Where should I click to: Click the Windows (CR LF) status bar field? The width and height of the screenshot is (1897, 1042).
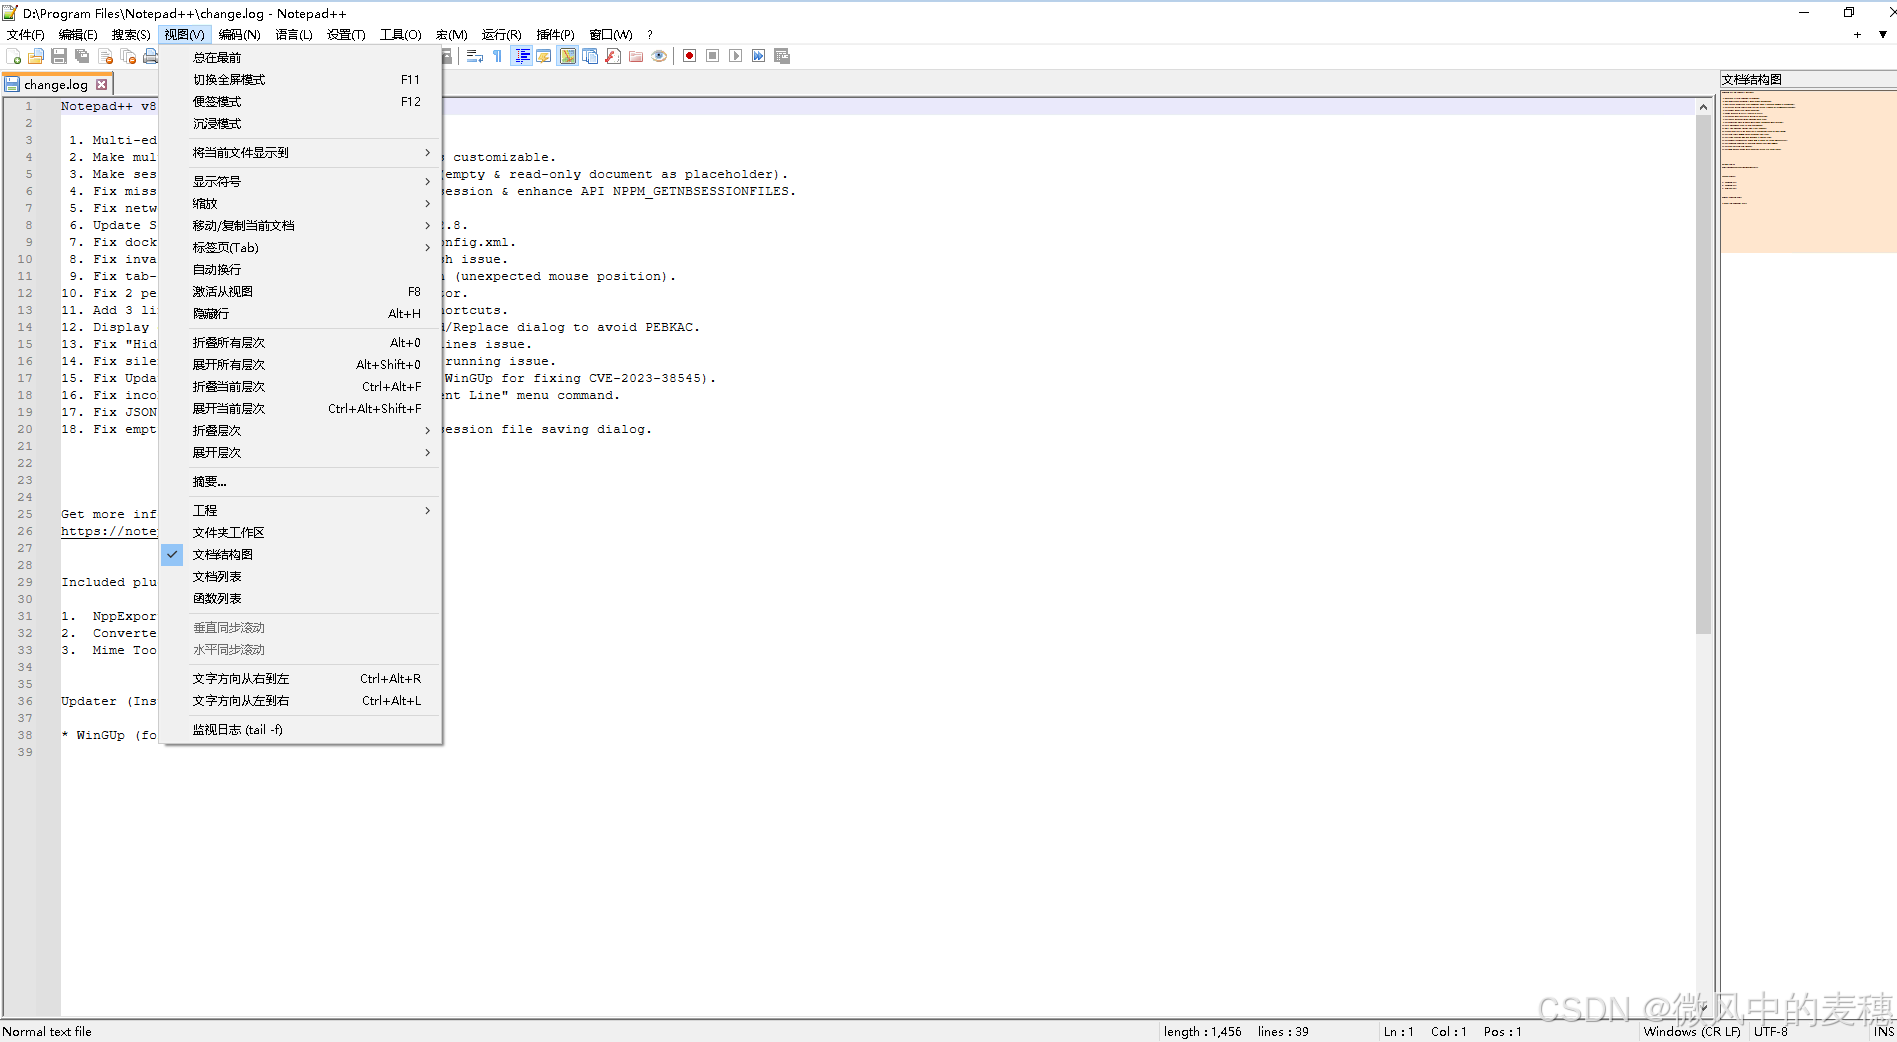[x=1691, y=1032]
